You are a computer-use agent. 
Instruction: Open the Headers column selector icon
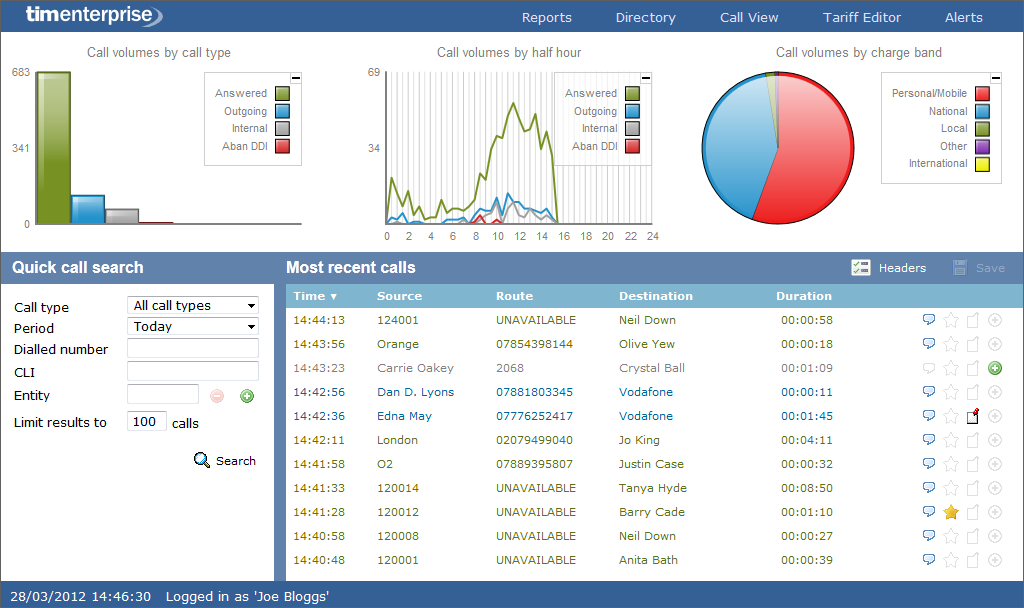[861, 267]
